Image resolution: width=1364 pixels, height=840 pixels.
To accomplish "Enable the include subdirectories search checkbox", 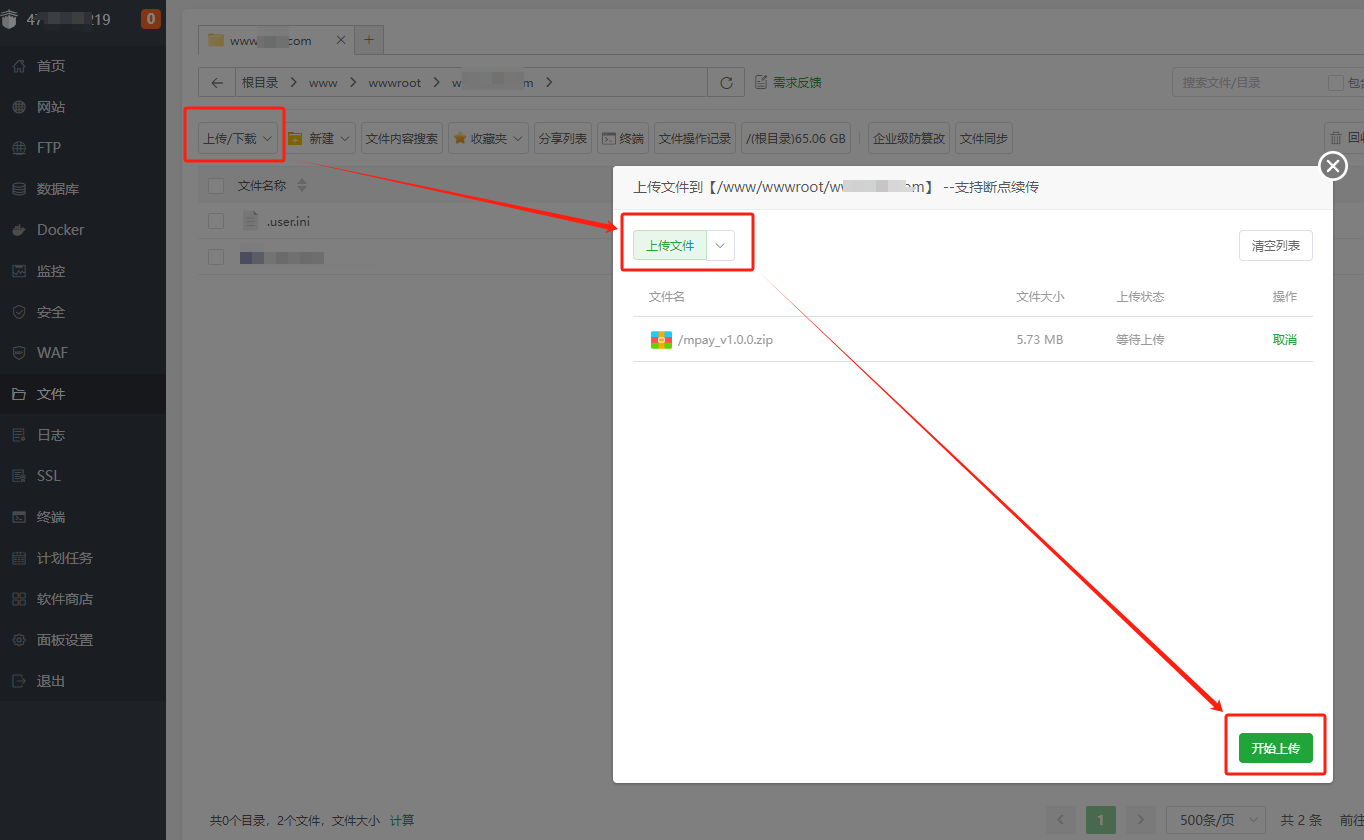I will pos(1335,83).
